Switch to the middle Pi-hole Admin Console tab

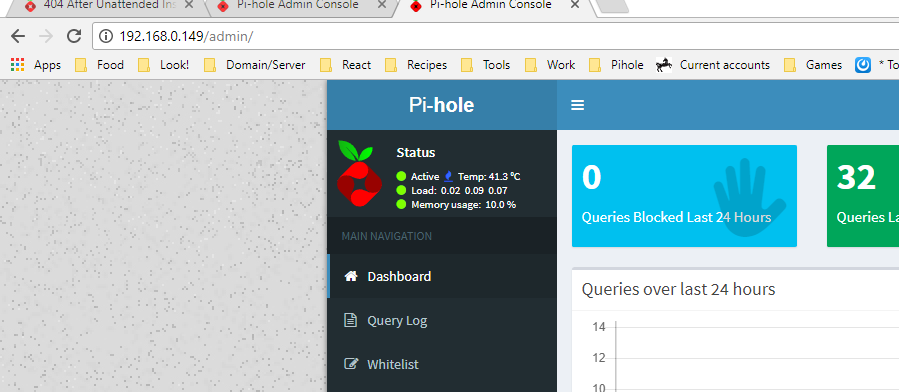coord(298,6)
